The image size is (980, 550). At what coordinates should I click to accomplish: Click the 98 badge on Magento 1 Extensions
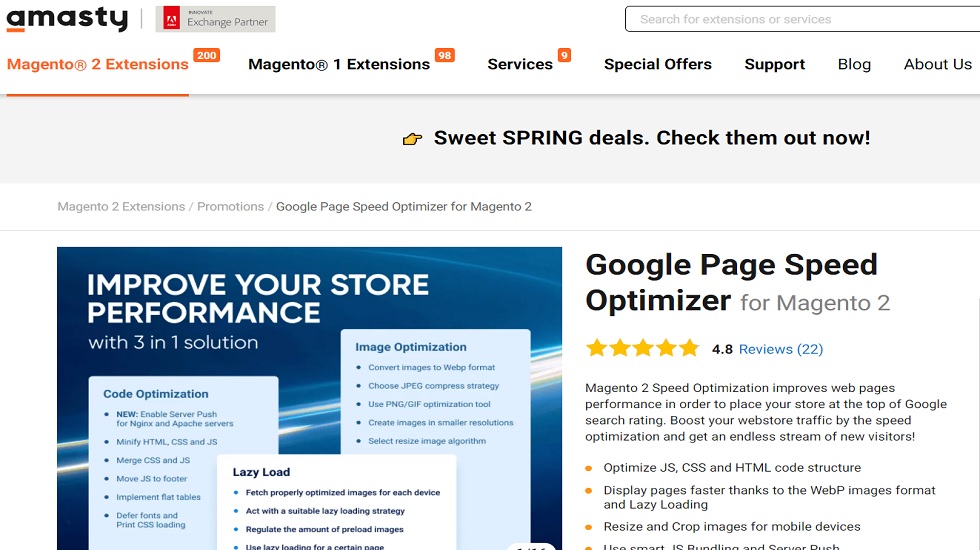click(444, 56)
